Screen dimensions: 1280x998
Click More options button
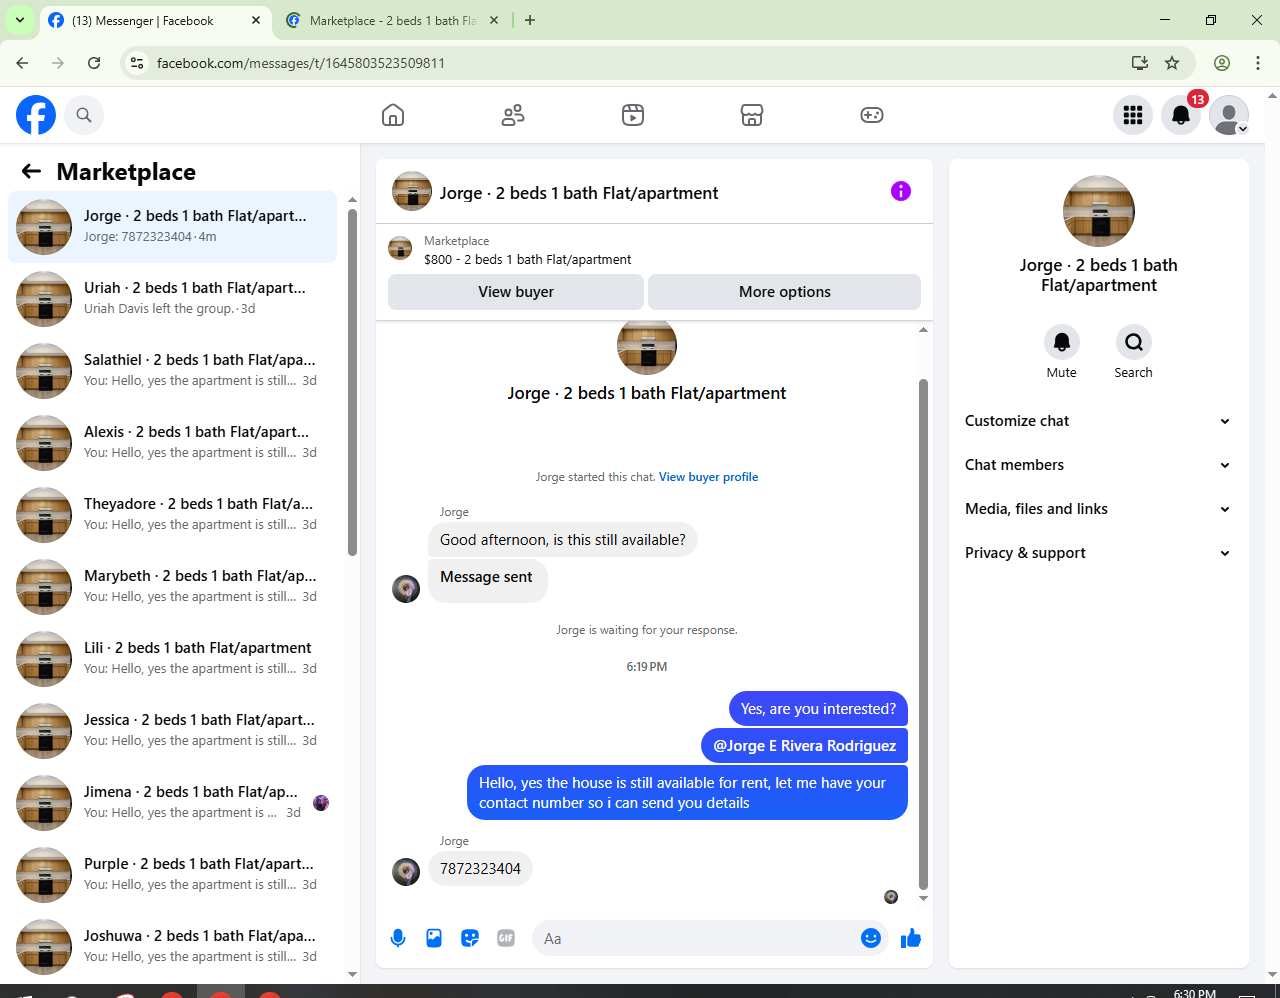point(785,292)
